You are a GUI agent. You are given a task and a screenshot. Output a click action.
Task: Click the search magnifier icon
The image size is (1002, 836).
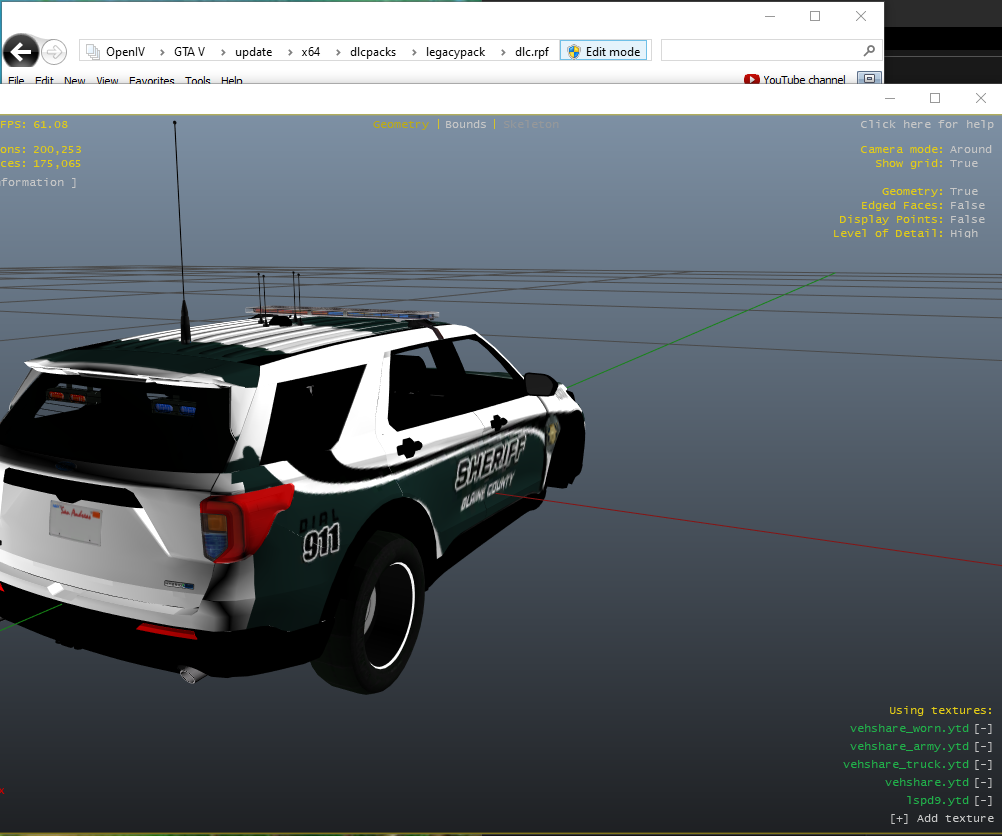click(869, 50)
